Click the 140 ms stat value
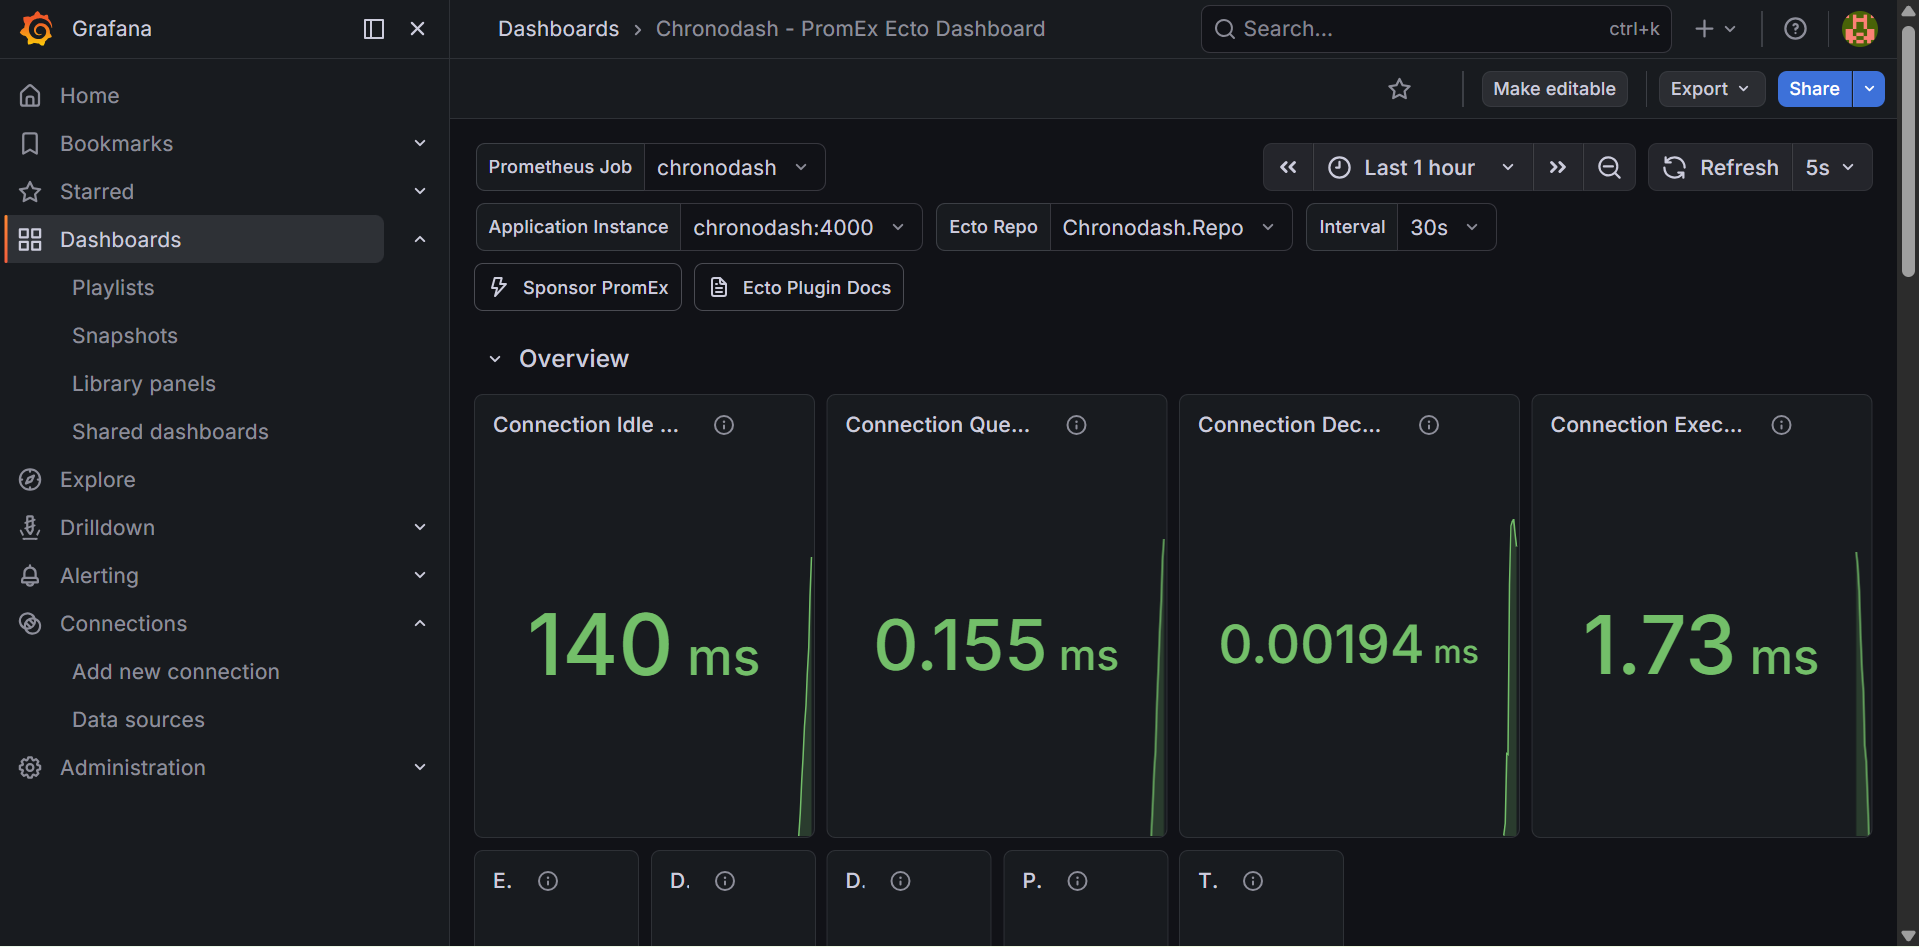 (643, 646)
